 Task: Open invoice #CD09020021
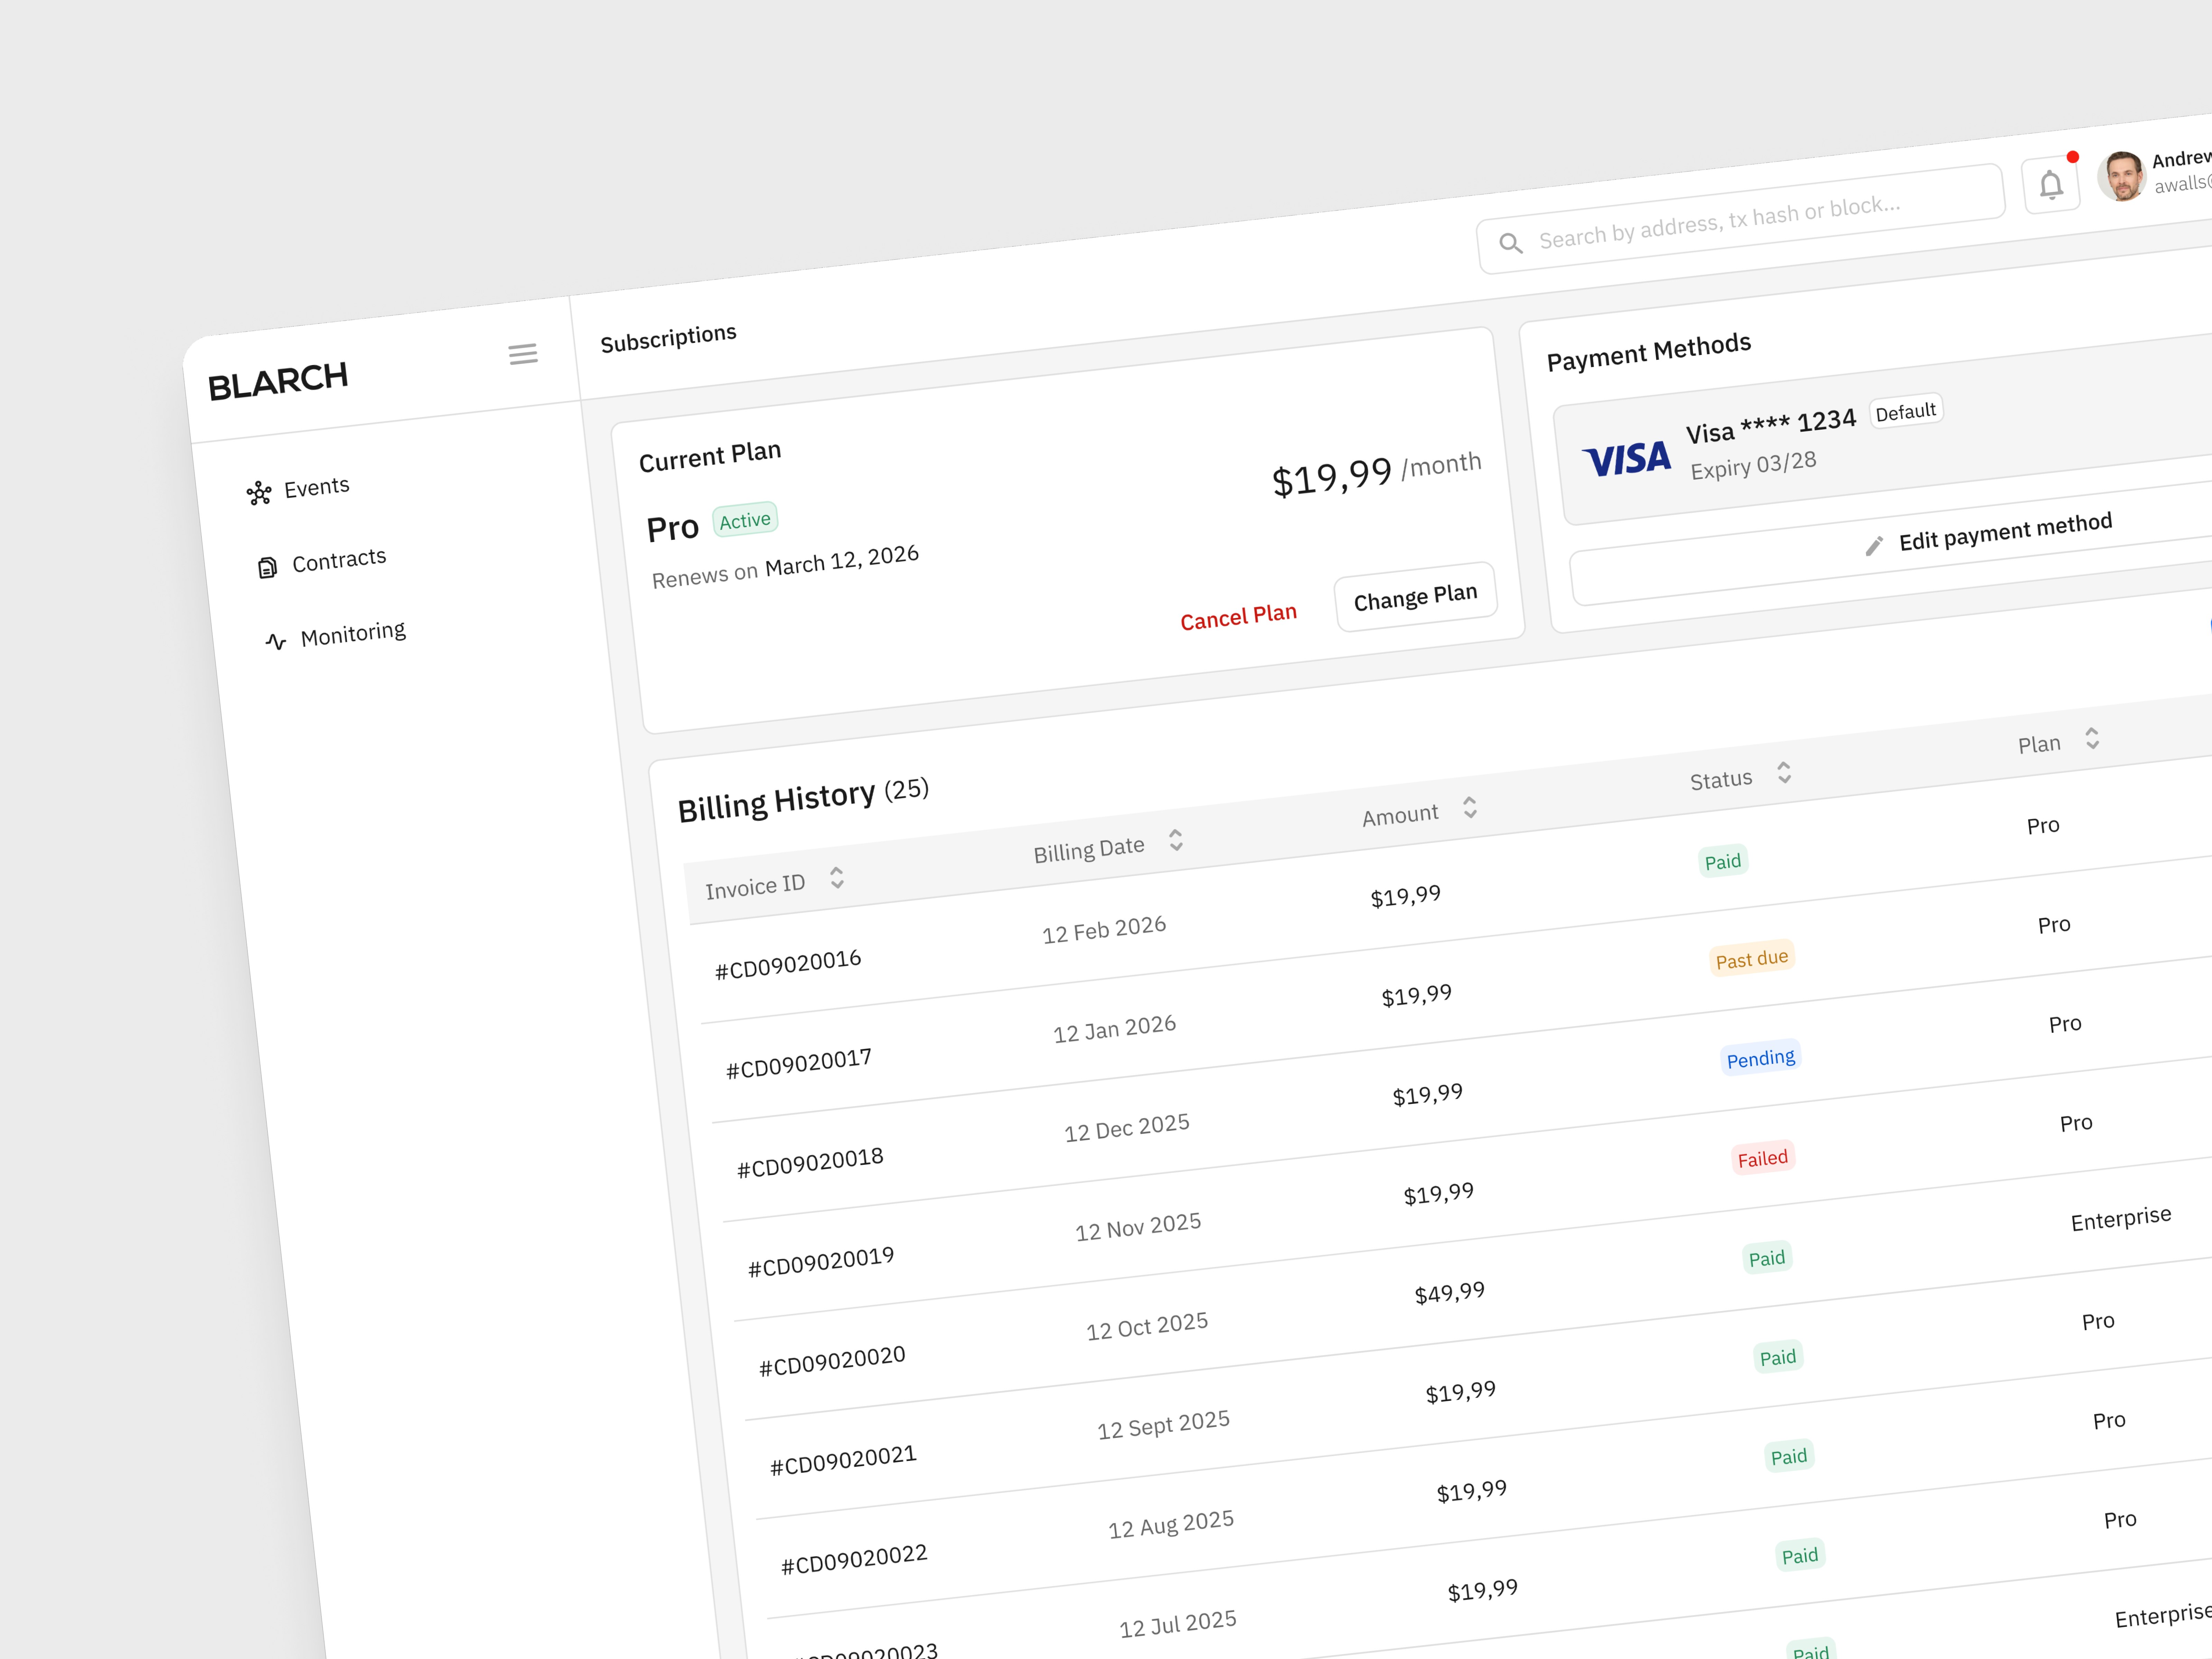point(843,1460)
